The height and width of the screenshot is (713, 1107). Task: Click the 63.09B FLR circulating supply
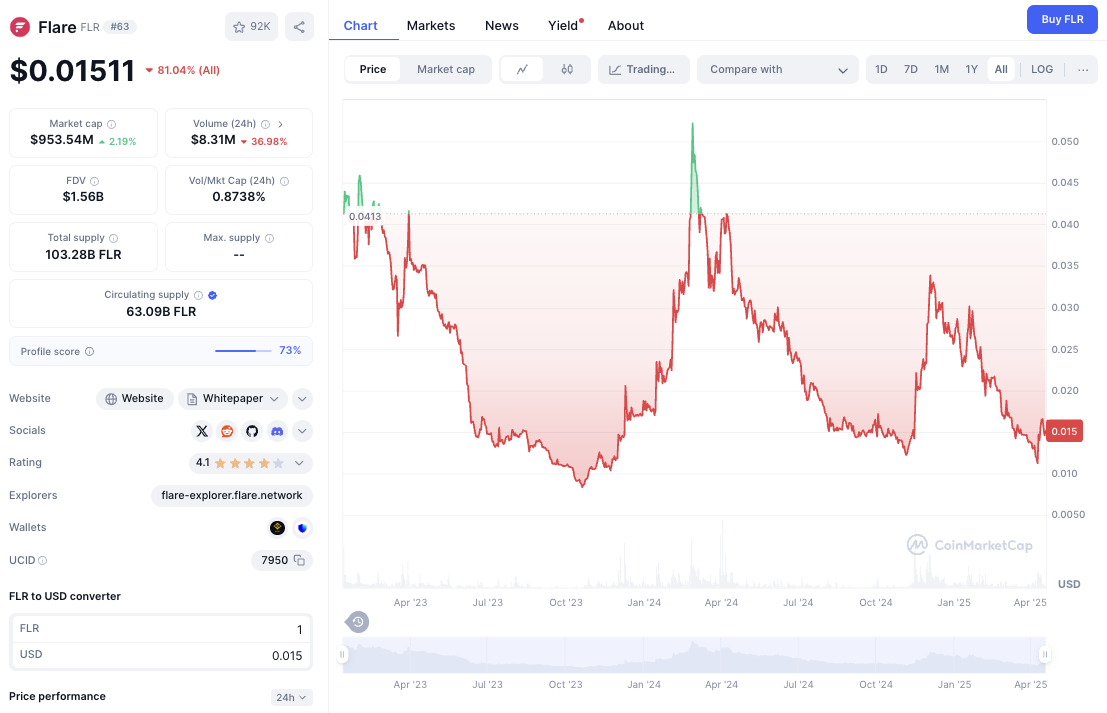pos(161,312)
